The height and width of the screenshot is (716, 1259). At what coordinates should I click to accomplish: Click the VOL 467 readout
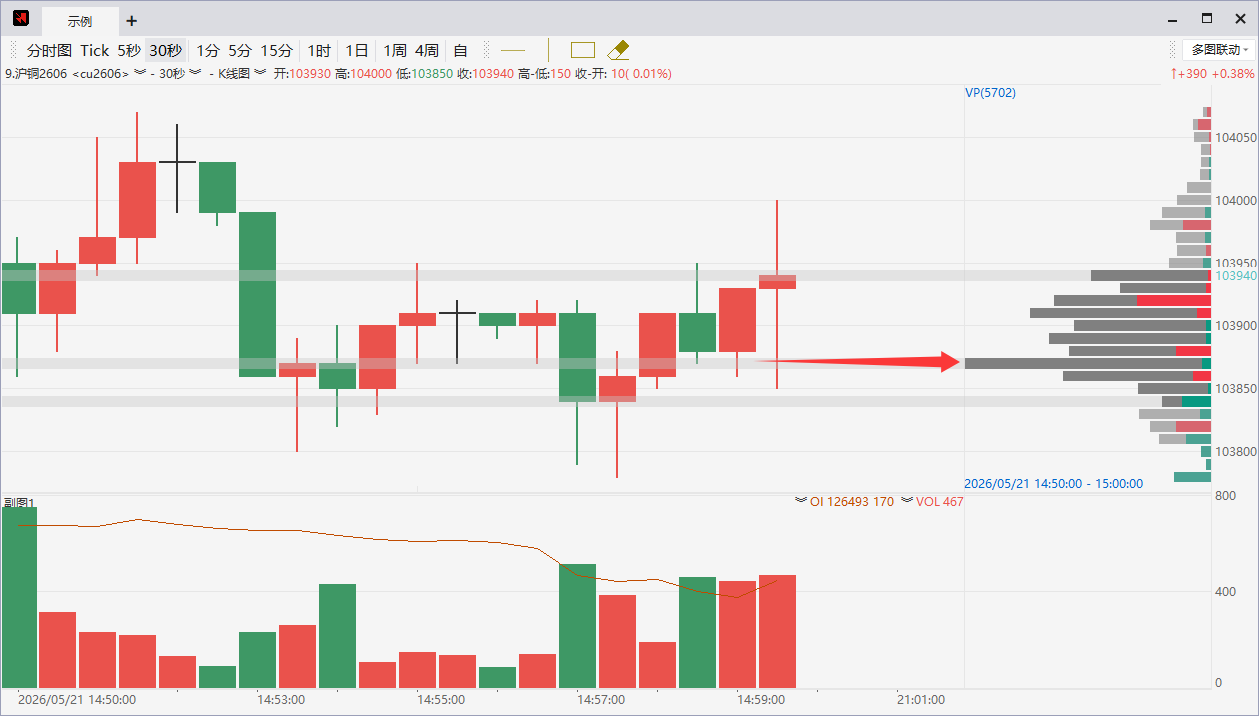point(939,501)
